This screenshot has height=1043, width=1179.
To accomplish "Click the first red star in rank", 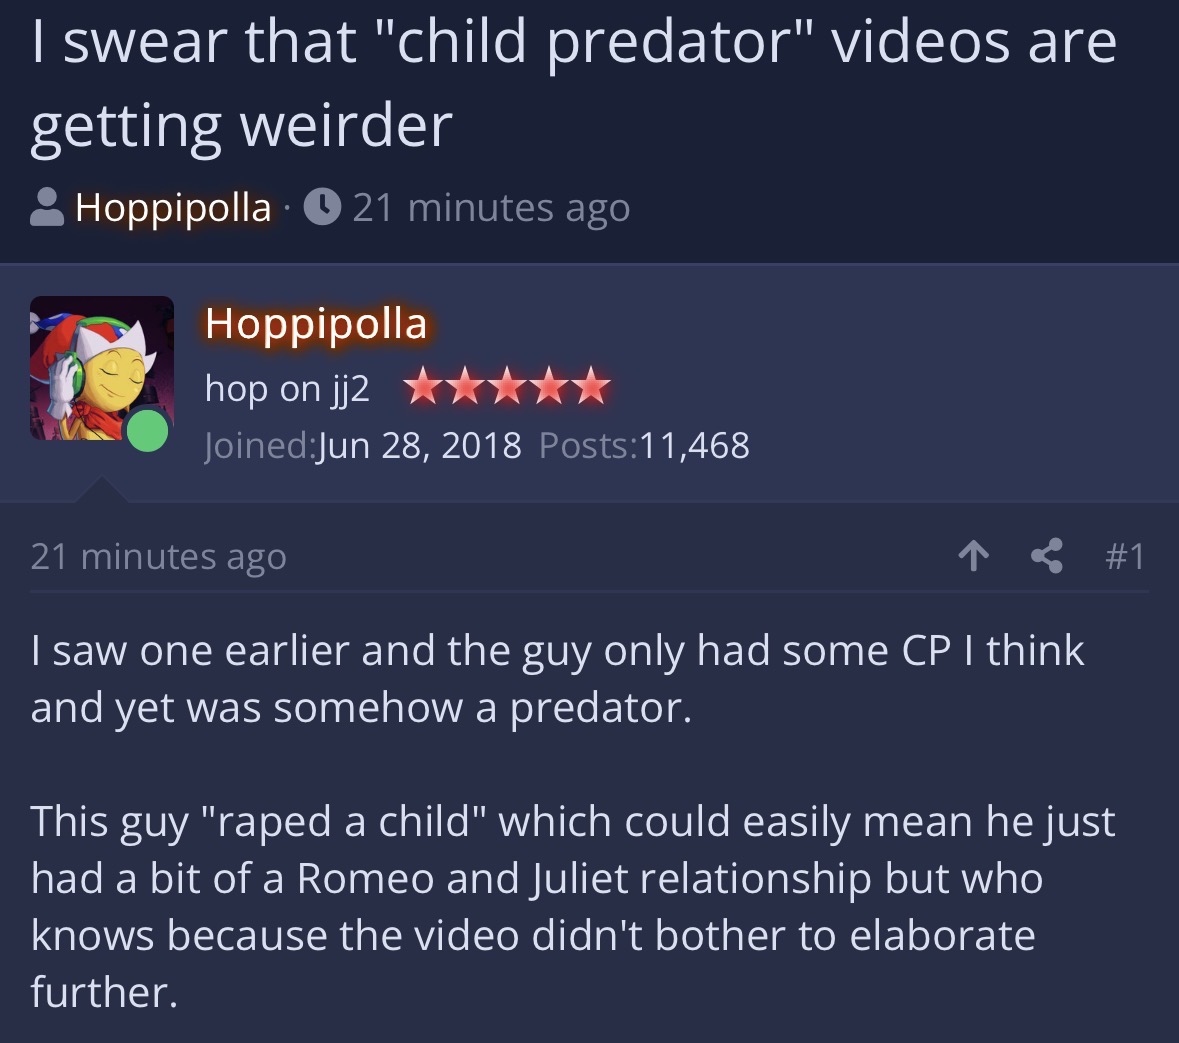I will coord(424,387).
